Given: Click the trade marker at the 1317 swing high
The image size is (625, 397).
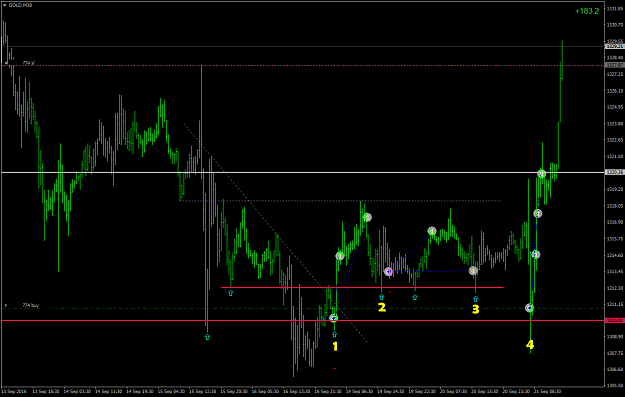Looking at the screenshot, I should click(367, 217).
